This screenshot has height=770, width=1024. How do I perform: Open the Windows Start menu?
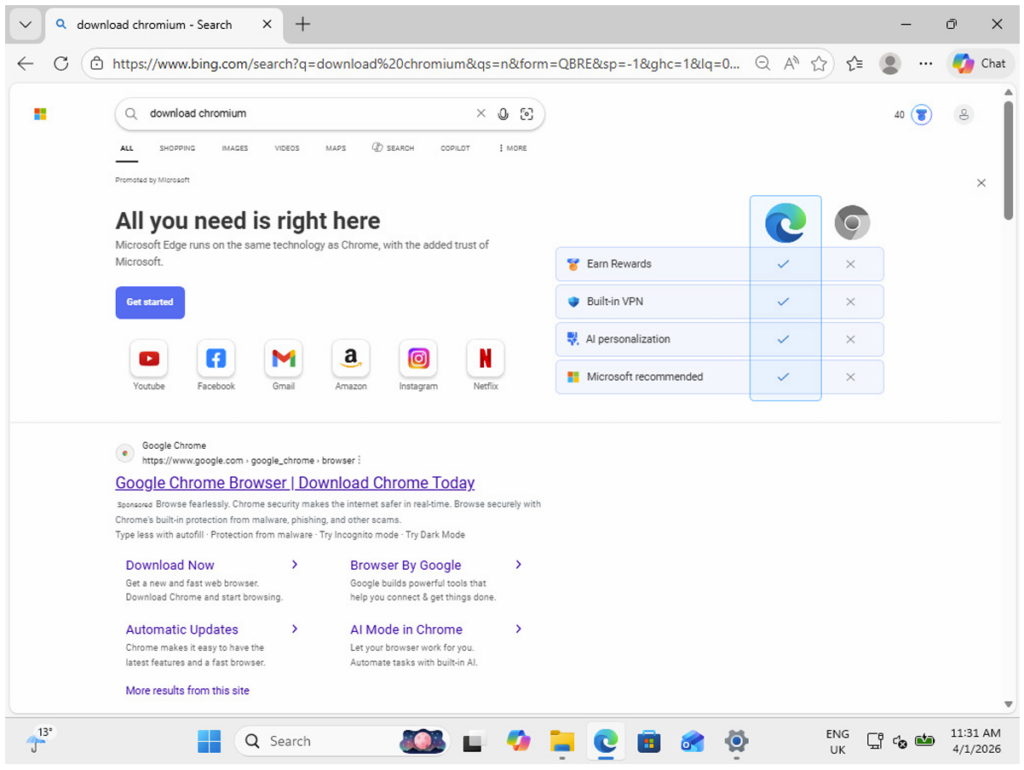tap(209, 741)
